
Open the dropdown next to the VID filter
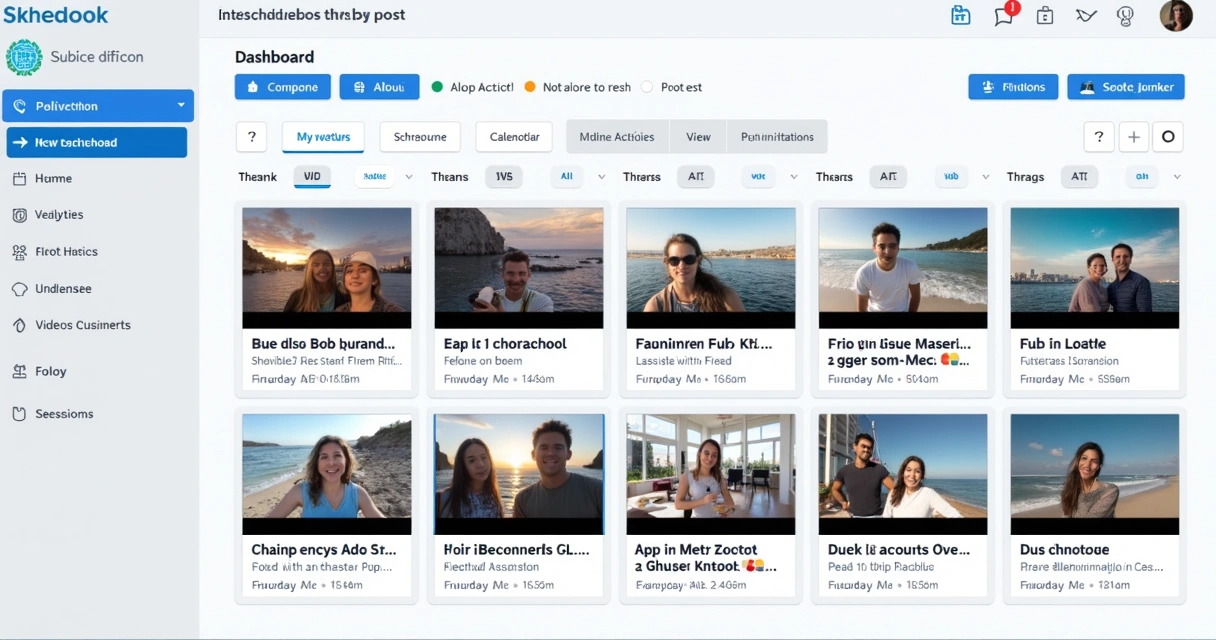pos(408,176)
